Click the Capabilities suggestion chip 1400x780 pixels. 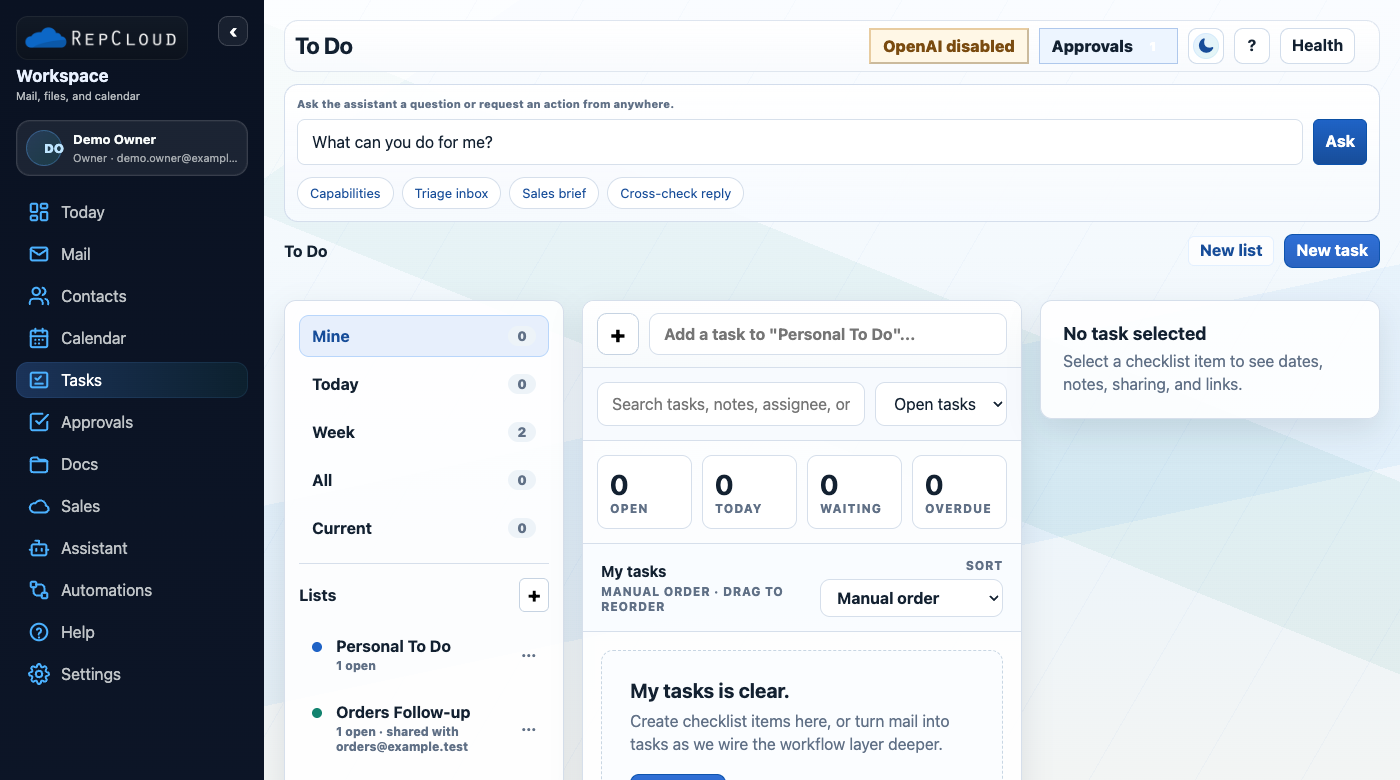[x=345, y=193]
